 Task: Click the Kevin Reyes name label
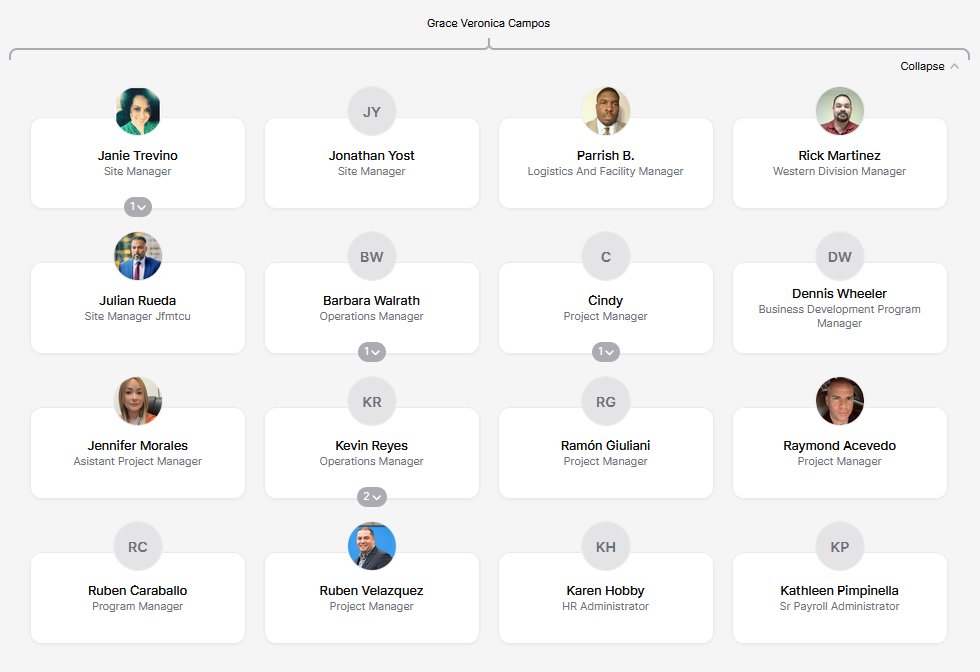pos(372,446)
